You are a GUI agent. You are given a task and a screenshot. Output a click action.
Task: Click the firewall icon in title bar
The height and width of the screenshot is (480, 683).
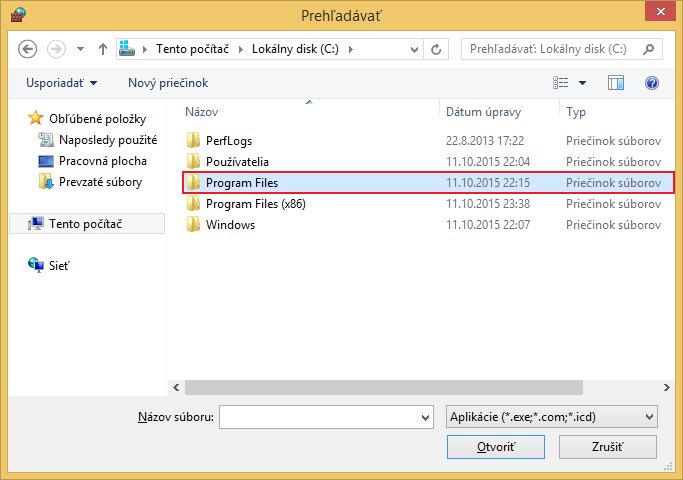(18, 15)
